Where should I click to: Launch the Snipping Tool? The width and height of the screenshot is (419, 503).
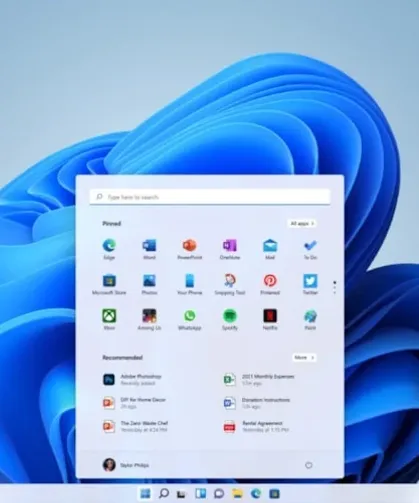tap(230, 284)
